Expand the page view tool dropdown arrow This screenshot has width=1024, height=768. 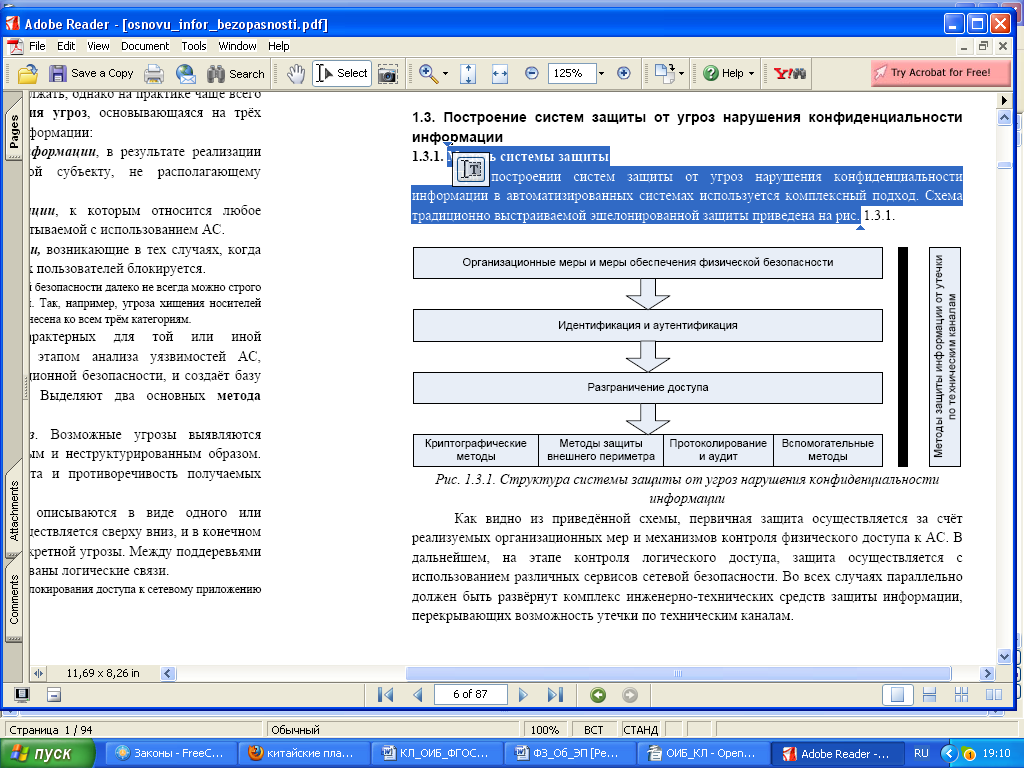point(682,74)
